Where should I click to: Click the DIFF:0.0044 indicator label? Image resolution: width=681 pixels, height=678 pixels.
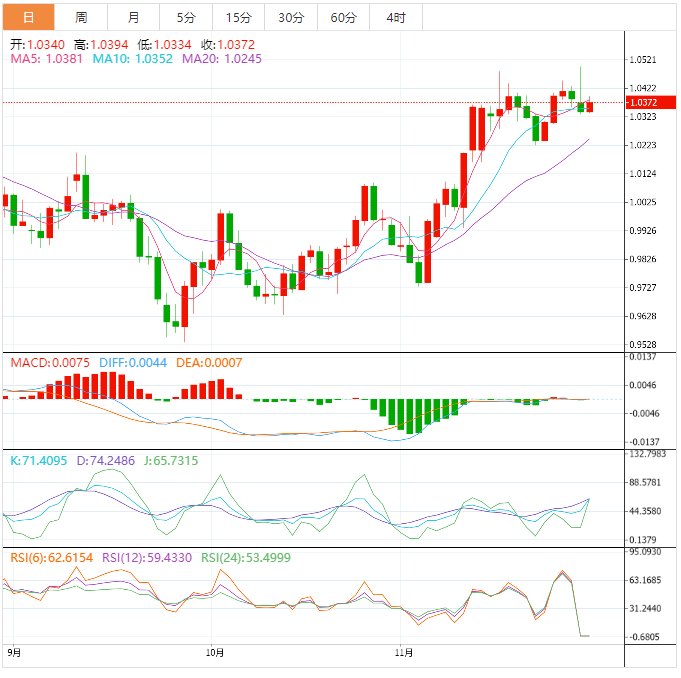(x=133, y=363)
